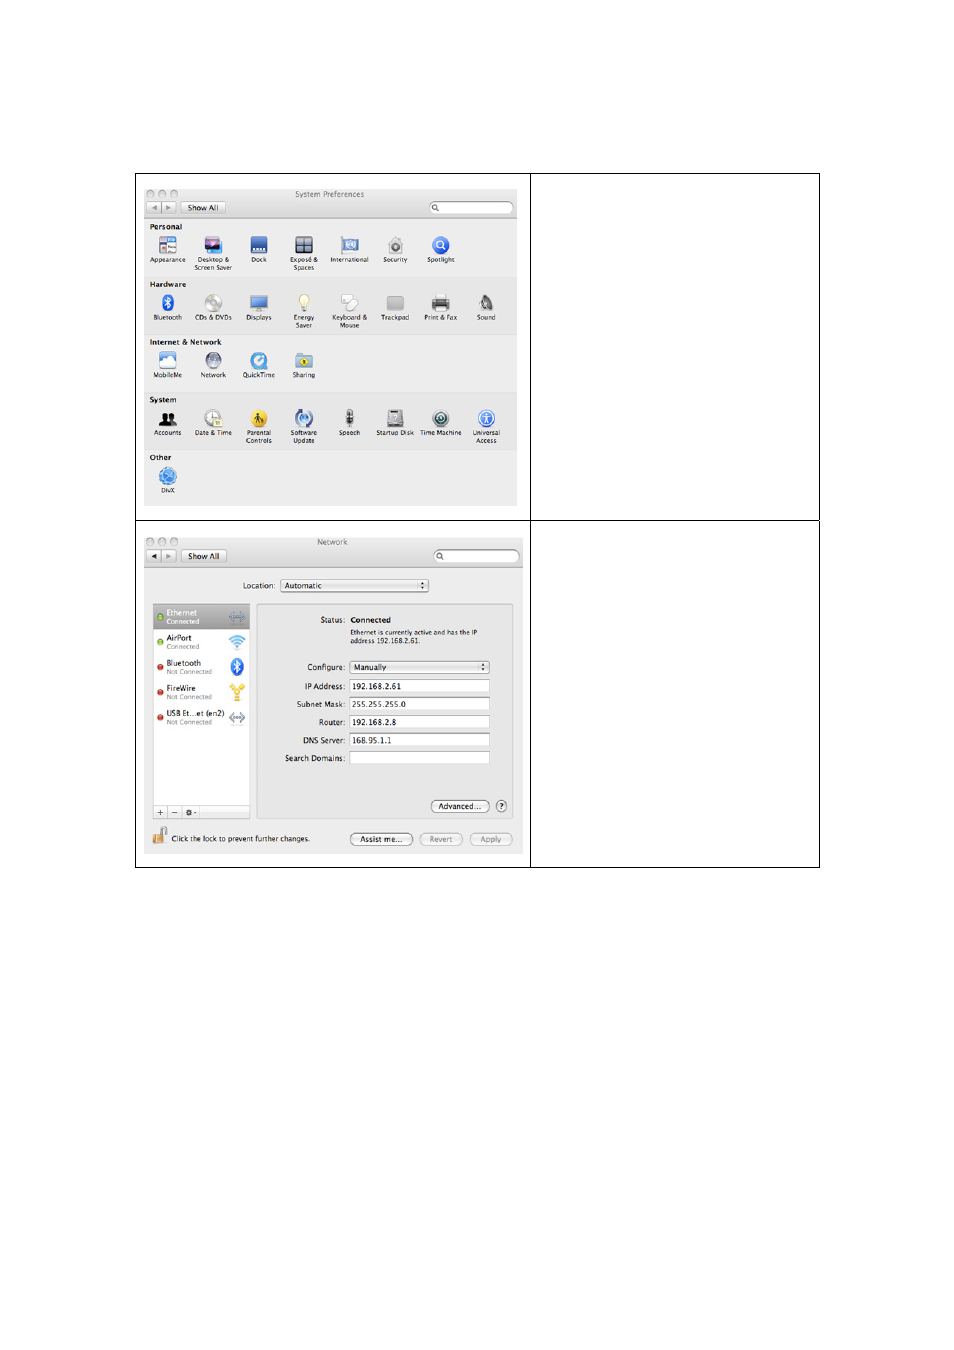Open the Network preferences icon
This screenshot has height=1350, width=954.
click(213, 361)
